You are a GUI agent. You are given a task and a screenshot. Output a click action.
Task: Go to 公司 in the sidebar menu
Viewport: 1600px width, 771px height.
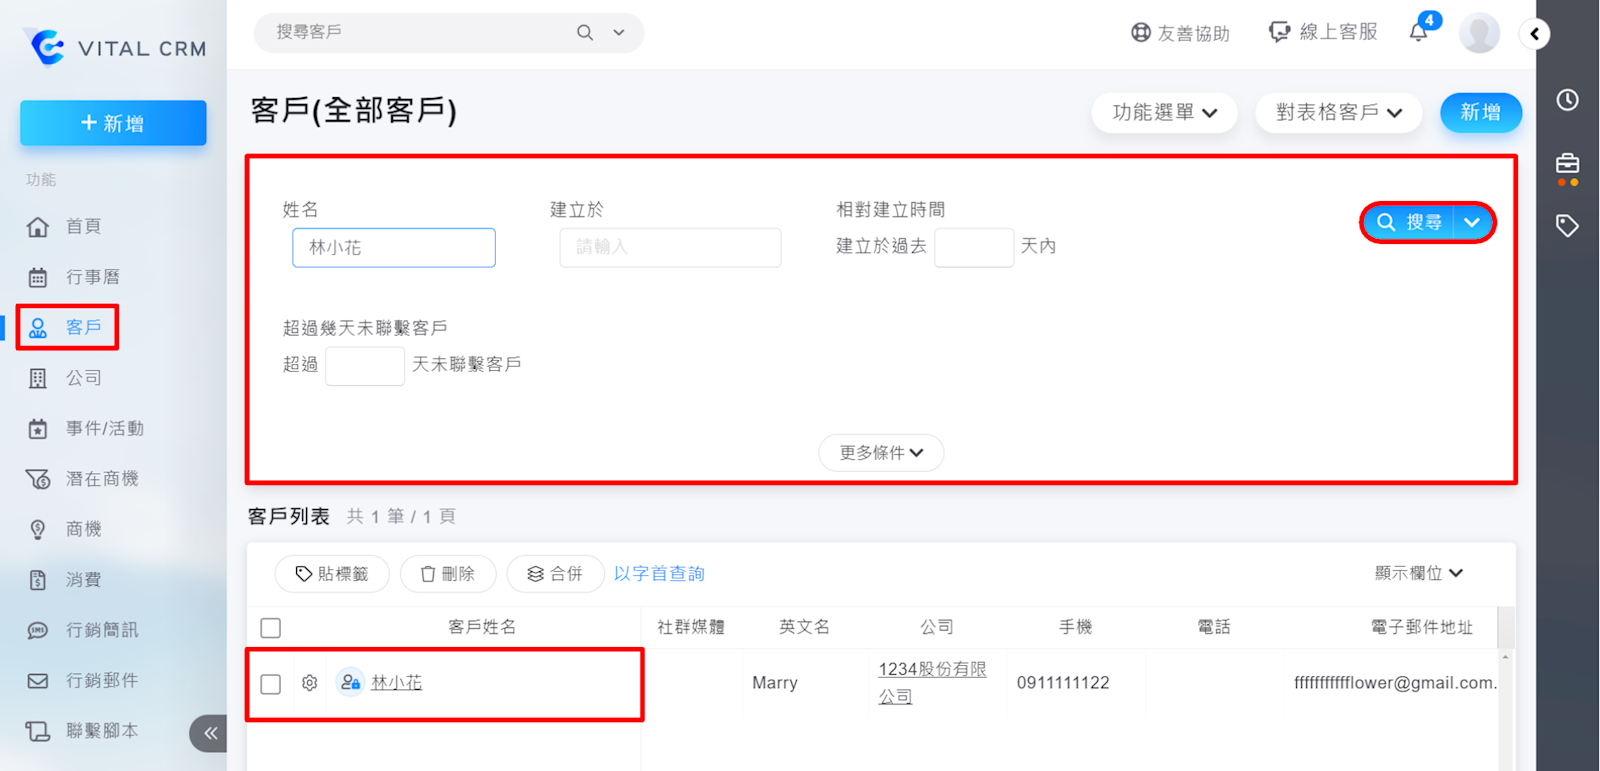[x=84, y=378]
